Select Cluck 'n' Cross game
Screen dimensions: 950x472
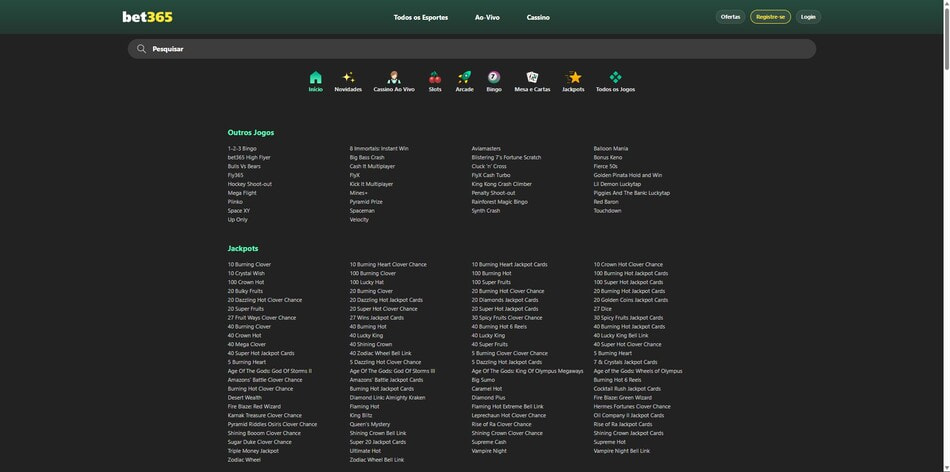[x=489, y=167]
